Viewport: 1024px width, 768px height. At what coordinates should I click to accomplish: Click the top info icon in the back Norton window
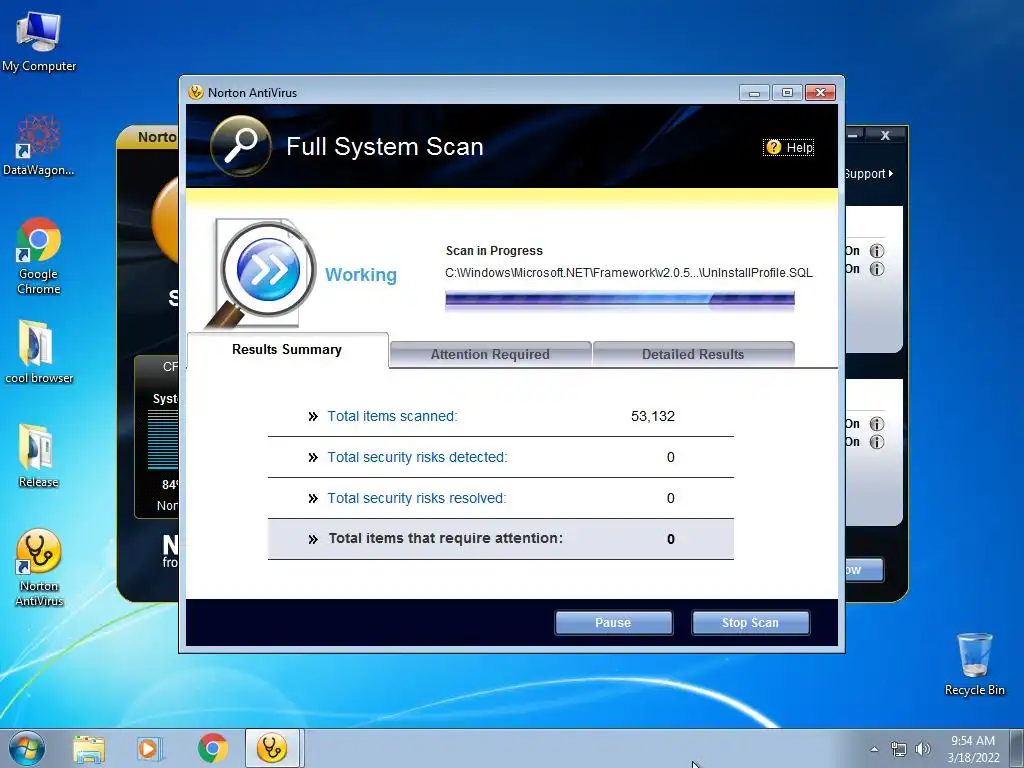(x=877, y=251)
